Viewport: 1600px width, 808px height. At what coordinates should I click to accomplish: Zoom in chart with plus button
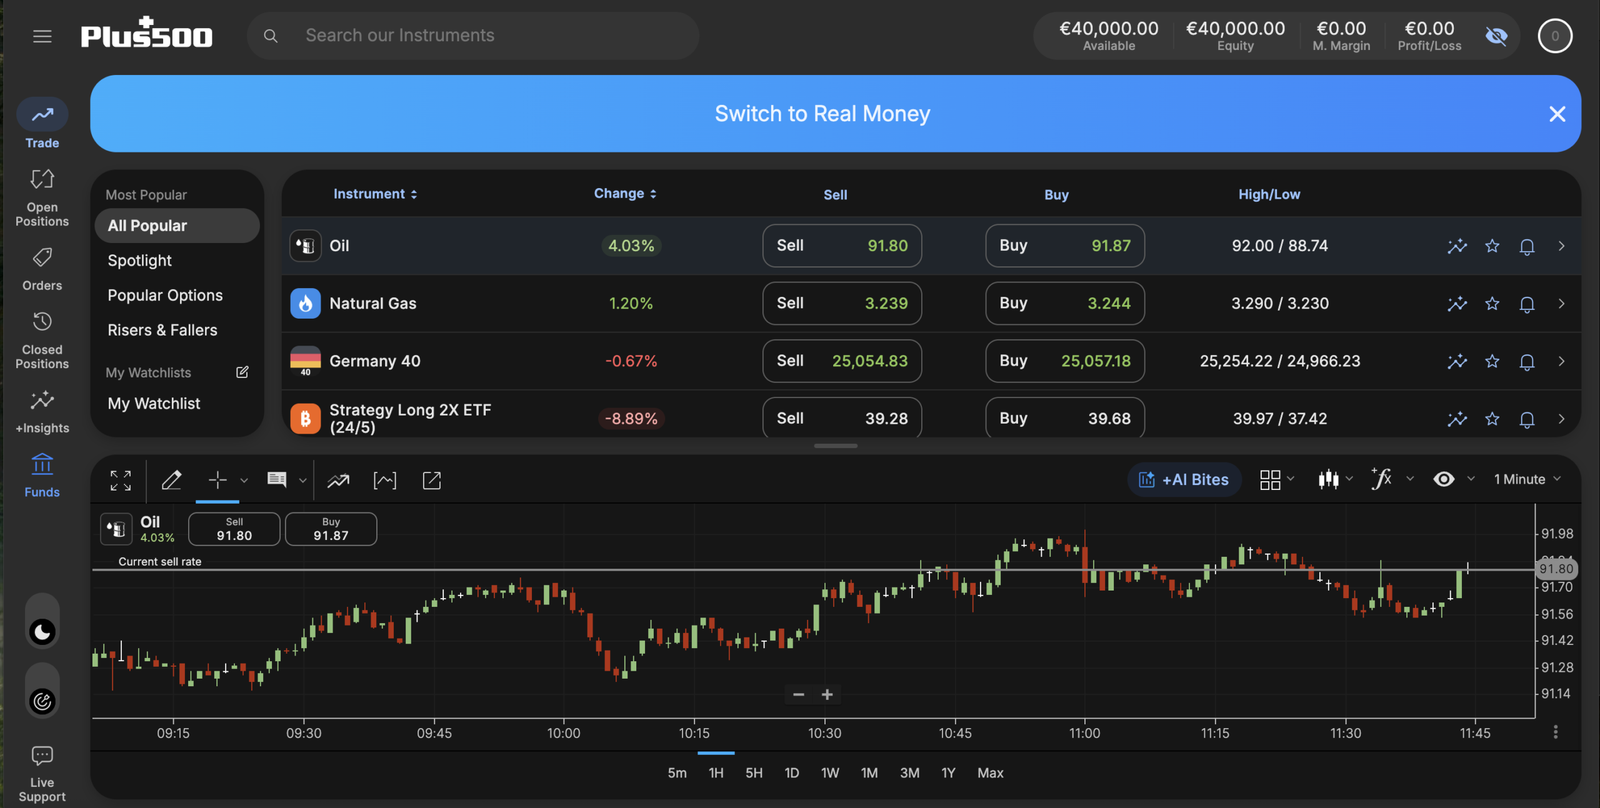coord(827,695)
